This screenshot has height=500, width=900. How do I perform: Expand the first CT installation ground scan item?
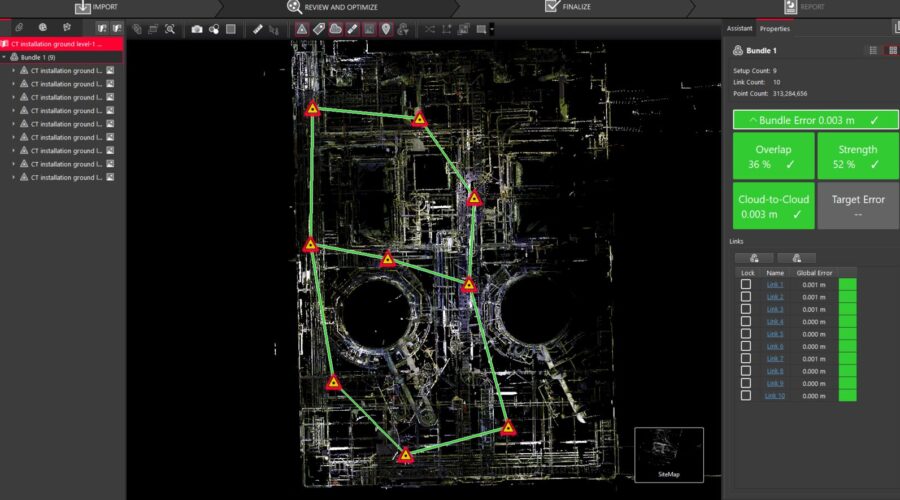click(x=14, y=71)
